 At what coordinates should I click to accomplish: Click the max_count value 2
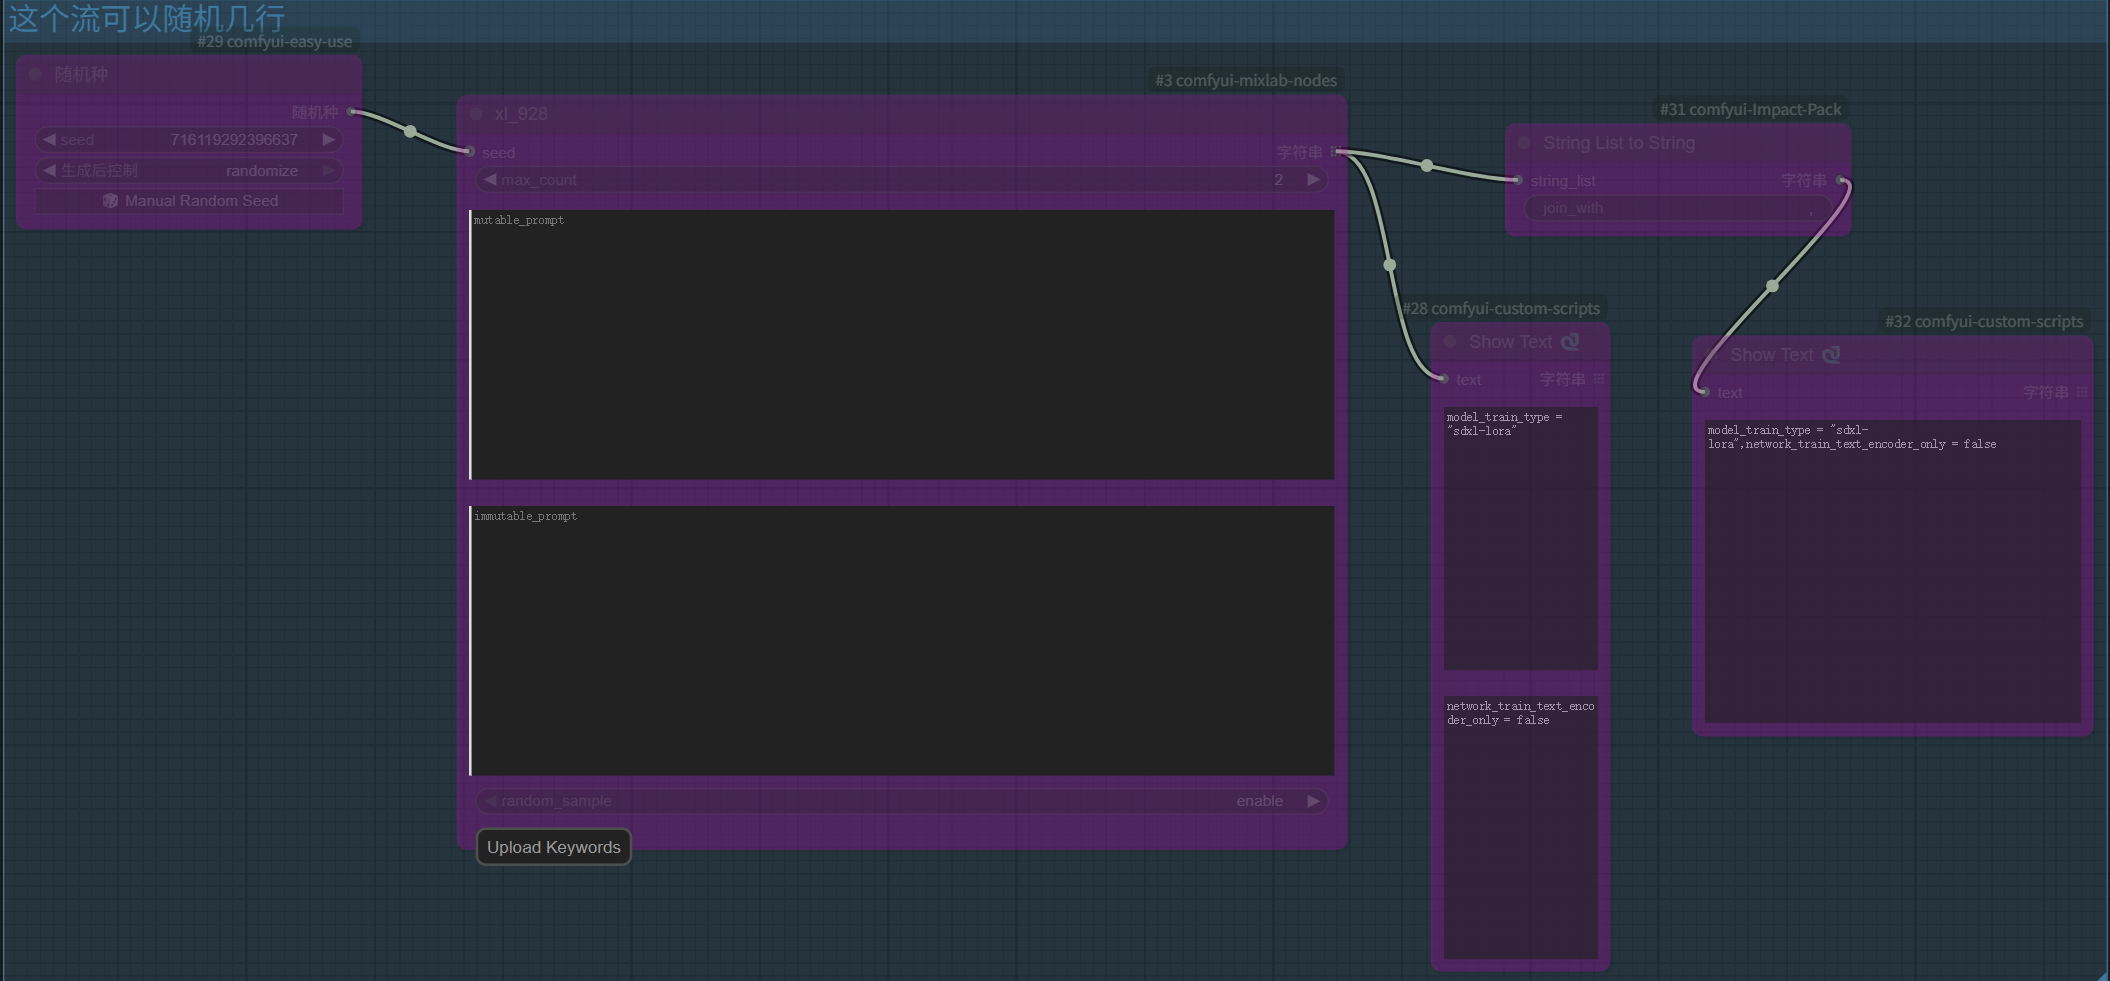[1278, 180]
